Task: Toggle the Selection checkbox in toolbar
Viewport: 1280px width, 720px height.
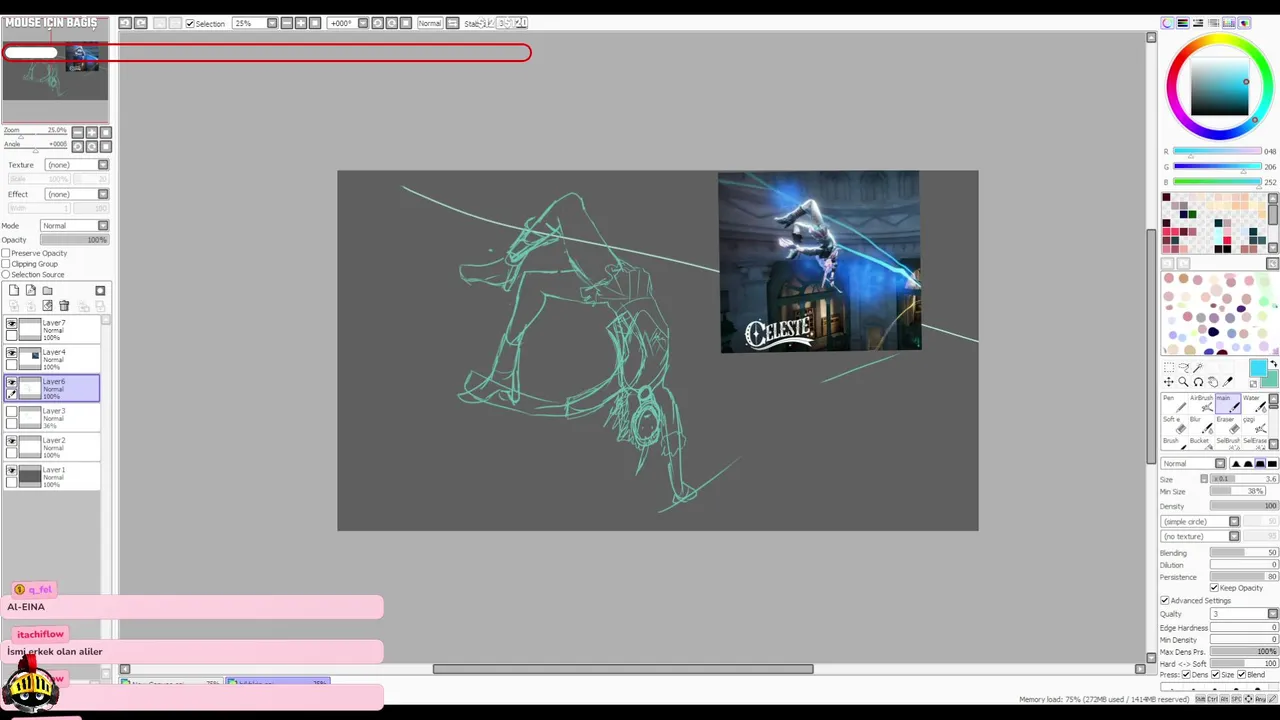Action: (190, 23)
